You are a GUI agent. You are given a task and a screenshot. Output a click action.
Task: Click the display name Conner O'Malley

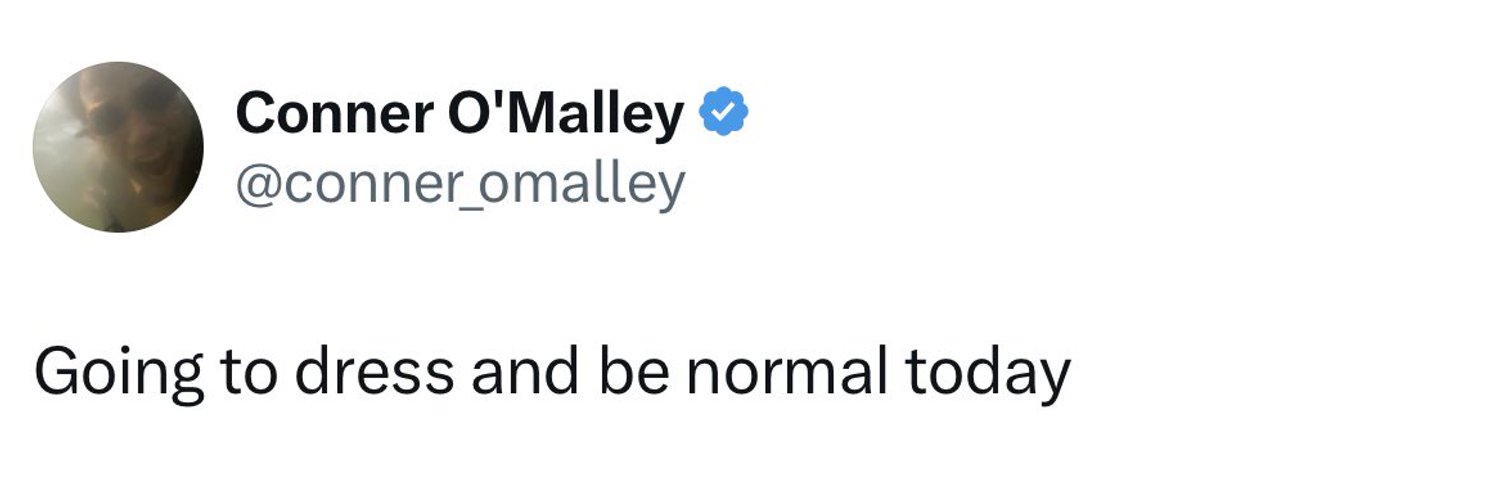pos(460,113)
